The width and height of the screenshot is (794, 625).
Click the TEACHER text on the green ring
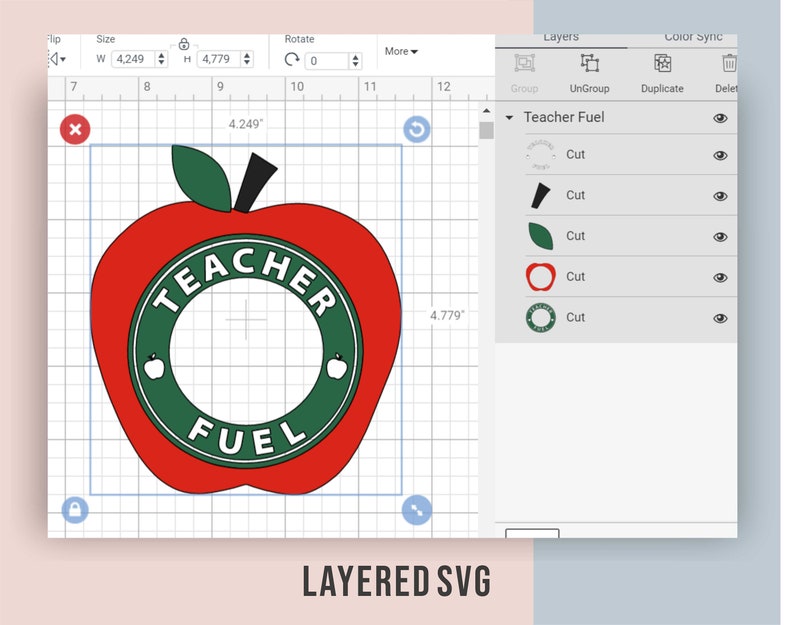pyautogui.click(x=246, y=281)
